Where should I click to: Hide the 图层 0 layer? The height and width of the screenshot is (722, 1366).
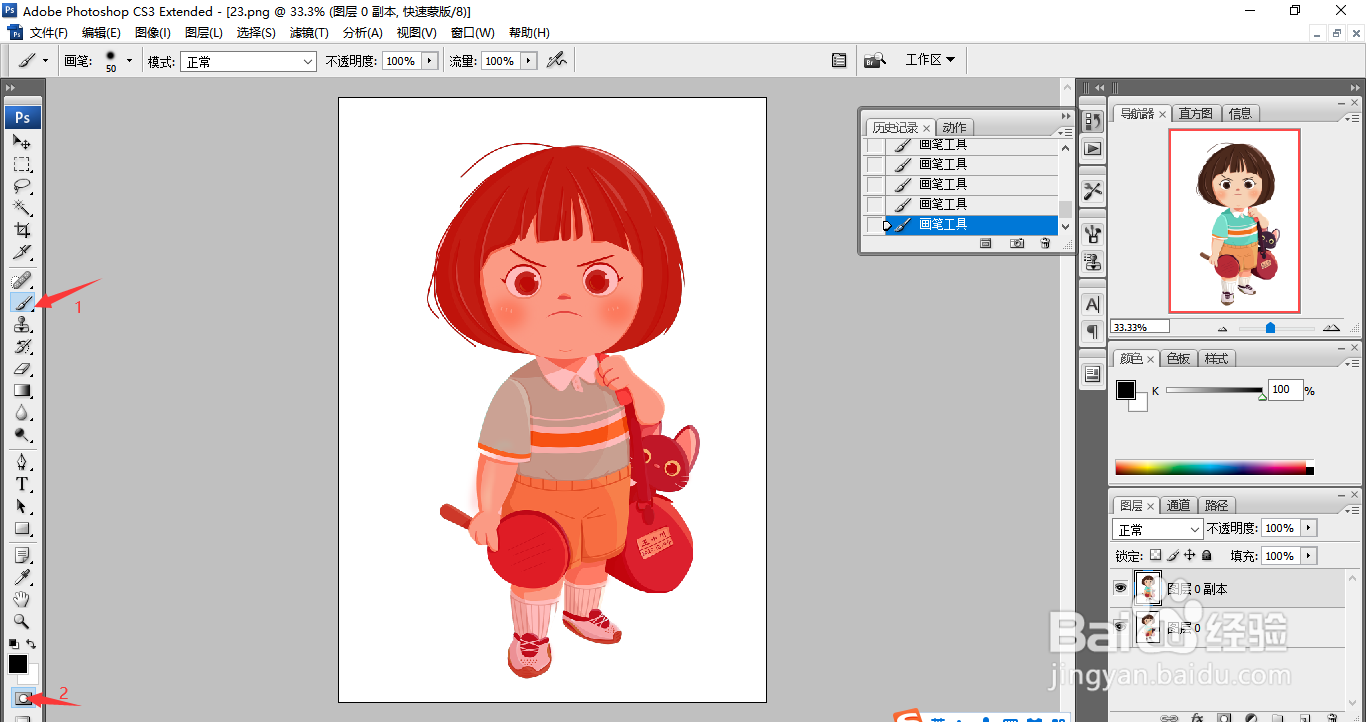pos(1121,628)
